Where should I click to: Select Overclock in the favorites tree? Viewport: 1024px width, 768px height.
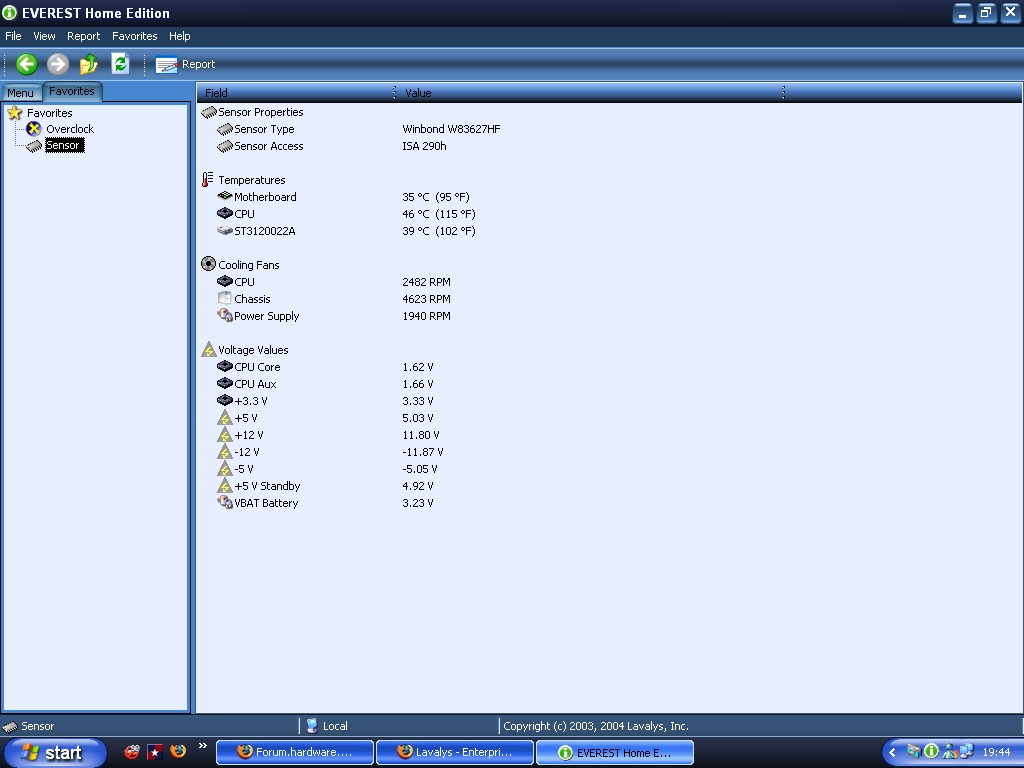click(x=70, y=129)
